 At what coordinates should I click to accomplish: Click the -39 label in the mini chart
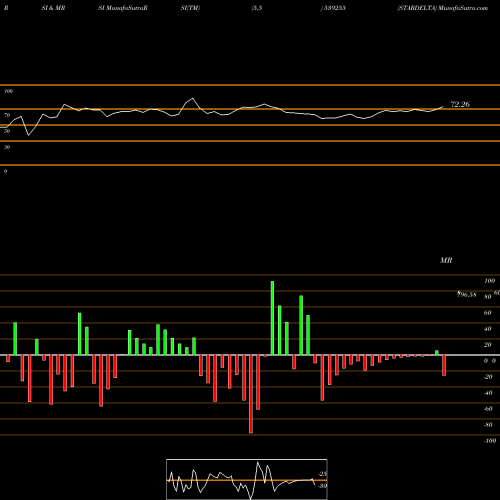pos(323,486)
